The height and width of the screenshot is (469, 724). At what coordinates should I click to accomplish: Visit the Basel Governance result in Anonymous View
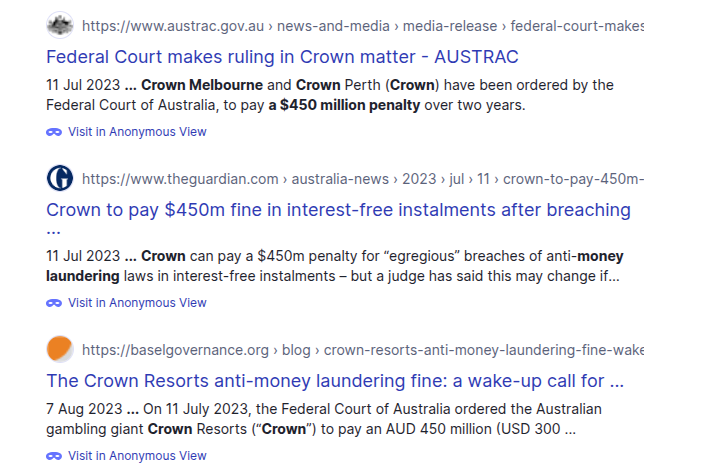tap(137, 456)
